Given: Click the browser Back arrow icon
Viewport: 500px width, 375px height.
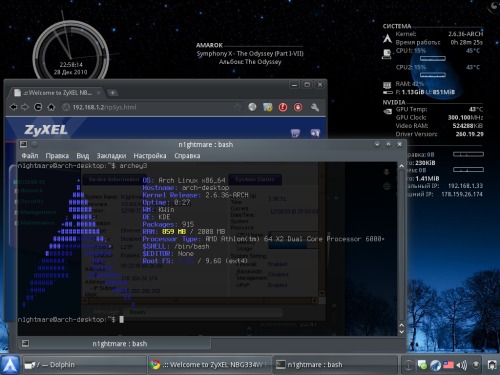Looking at the screenshot, I should (x=13, y=107).
